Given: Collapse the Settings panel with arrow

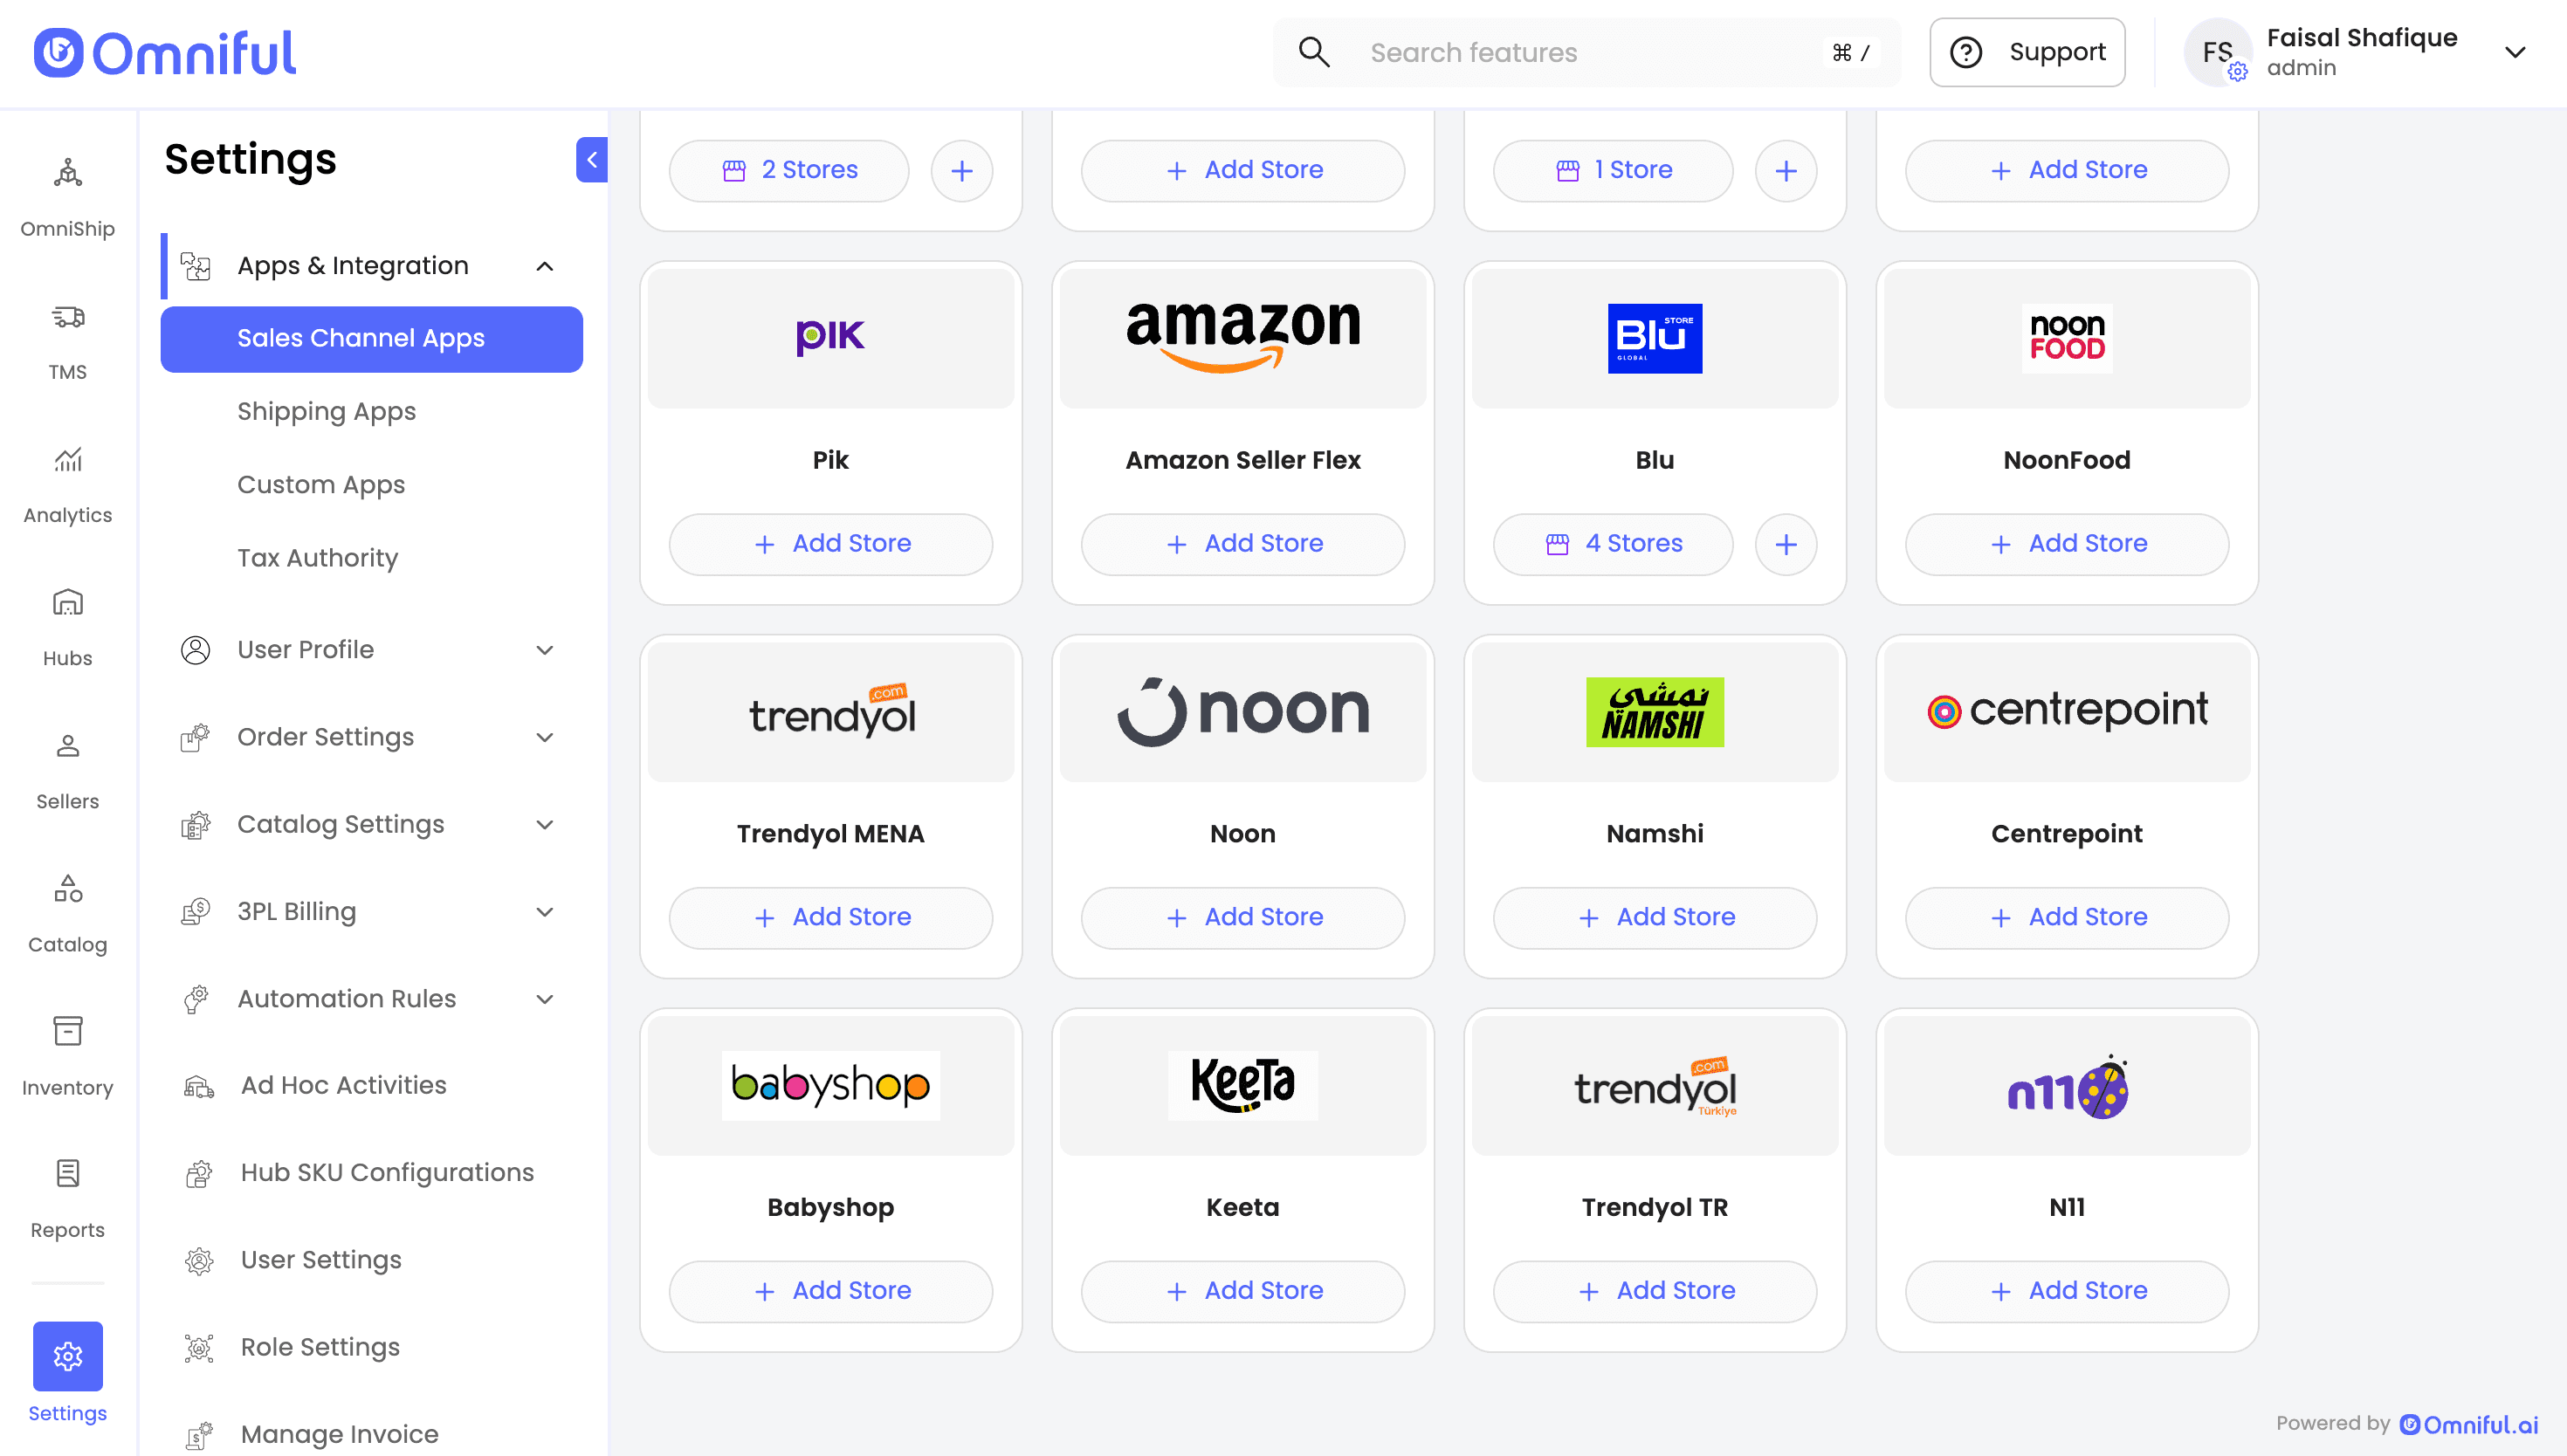Looking at the screenshot, I should click(x=591, y=159).
